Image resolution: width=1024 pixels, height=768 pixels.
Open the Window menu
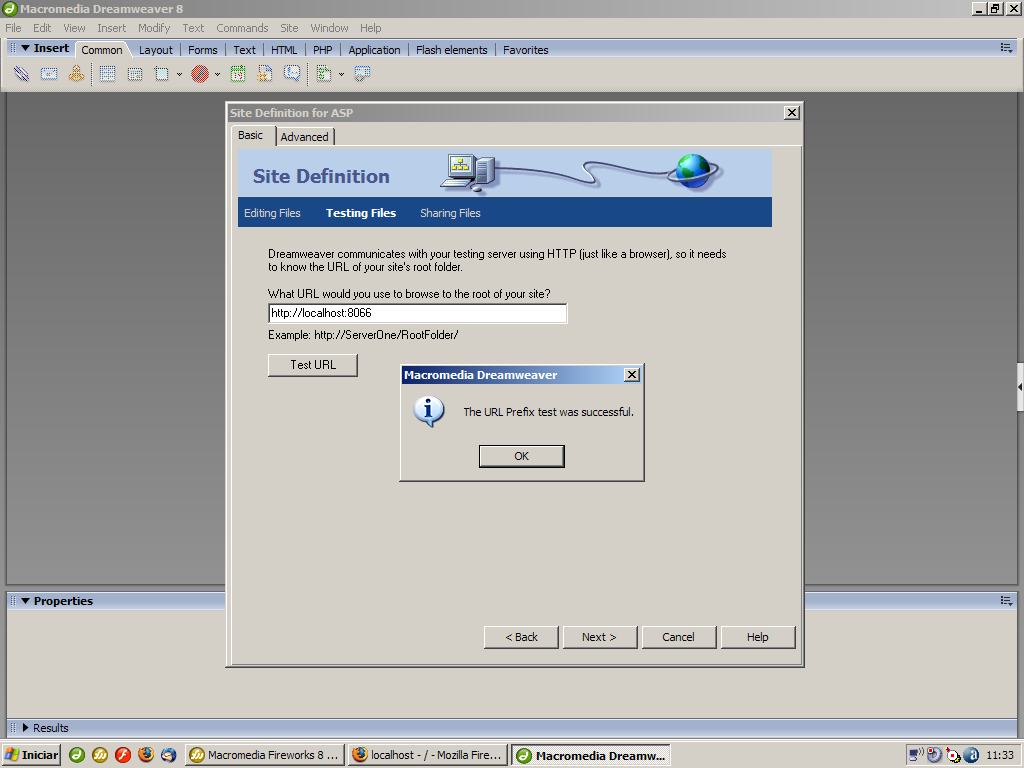click(329, 28)
